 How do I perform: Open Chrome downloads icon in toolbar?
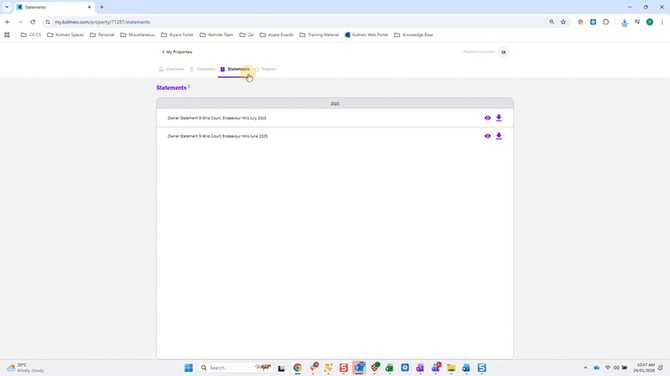point(624,22)
